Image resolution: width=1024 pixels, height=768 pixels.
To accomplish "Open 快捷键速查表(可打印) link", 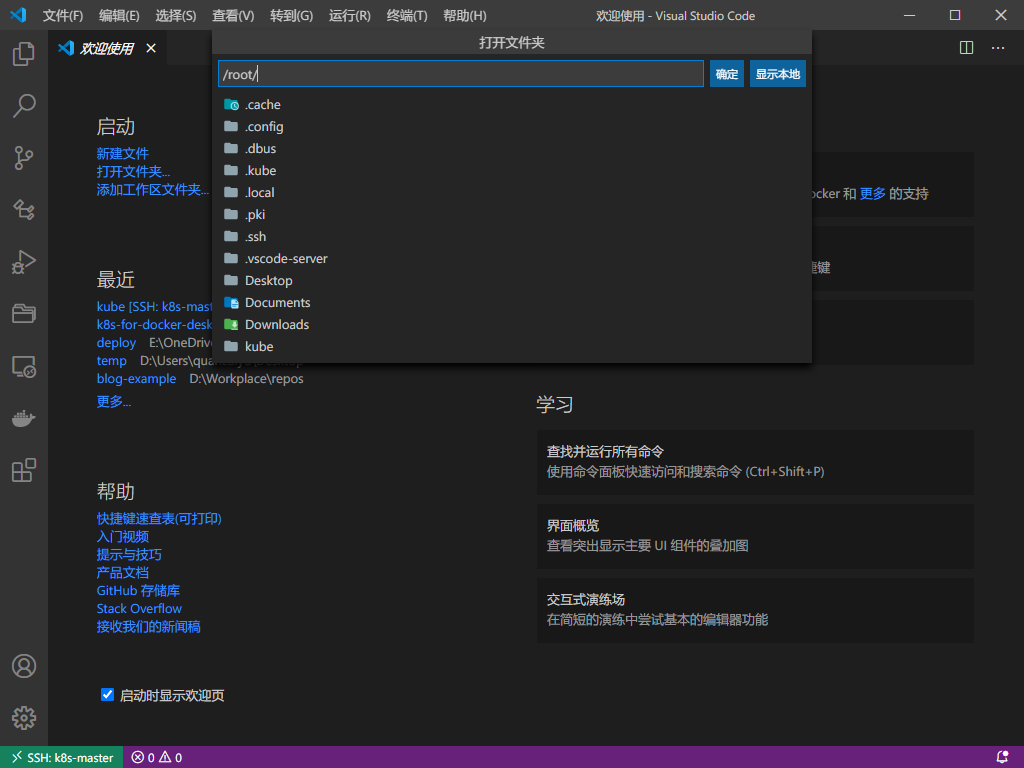I will tap(159, 519).
